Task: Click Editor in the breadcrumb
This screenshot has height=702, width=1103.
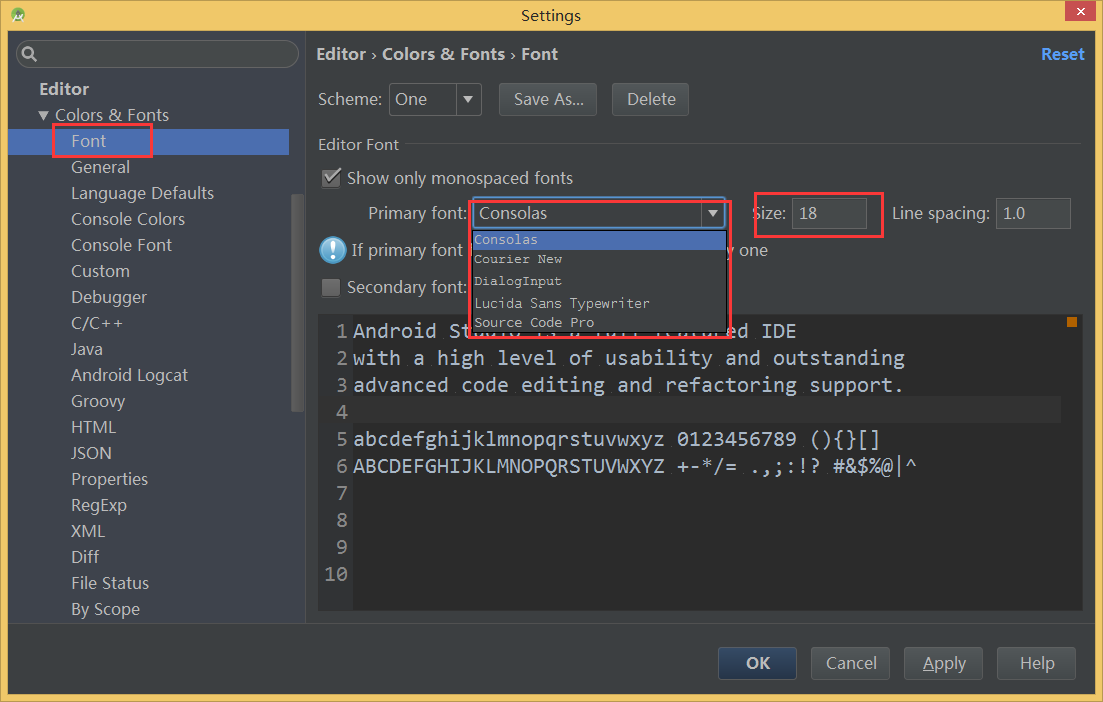Action: point(341,54)
